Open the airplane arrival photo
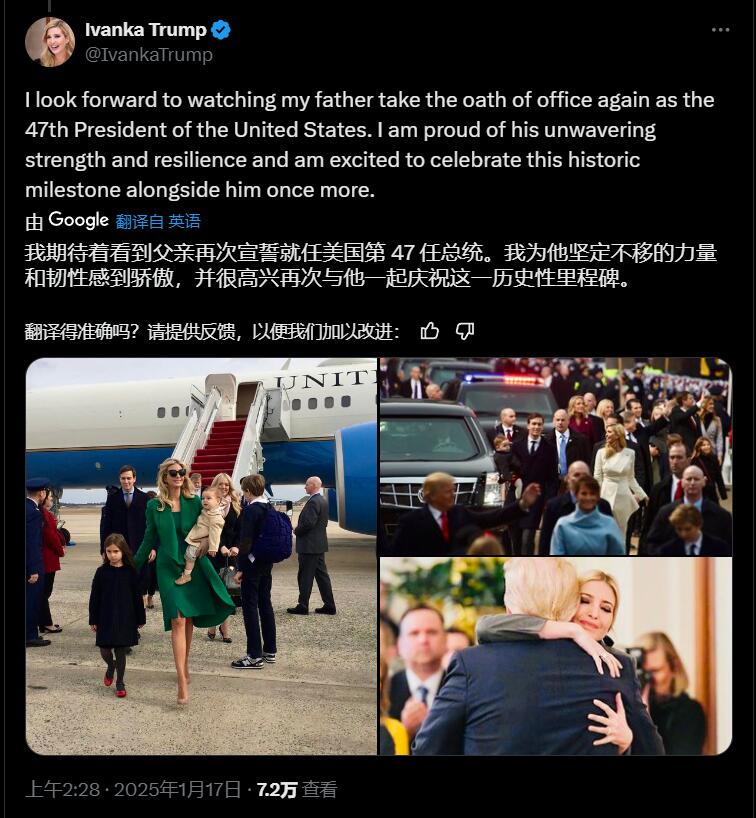This screenshot has width=756, height=818. coord(201,556)
